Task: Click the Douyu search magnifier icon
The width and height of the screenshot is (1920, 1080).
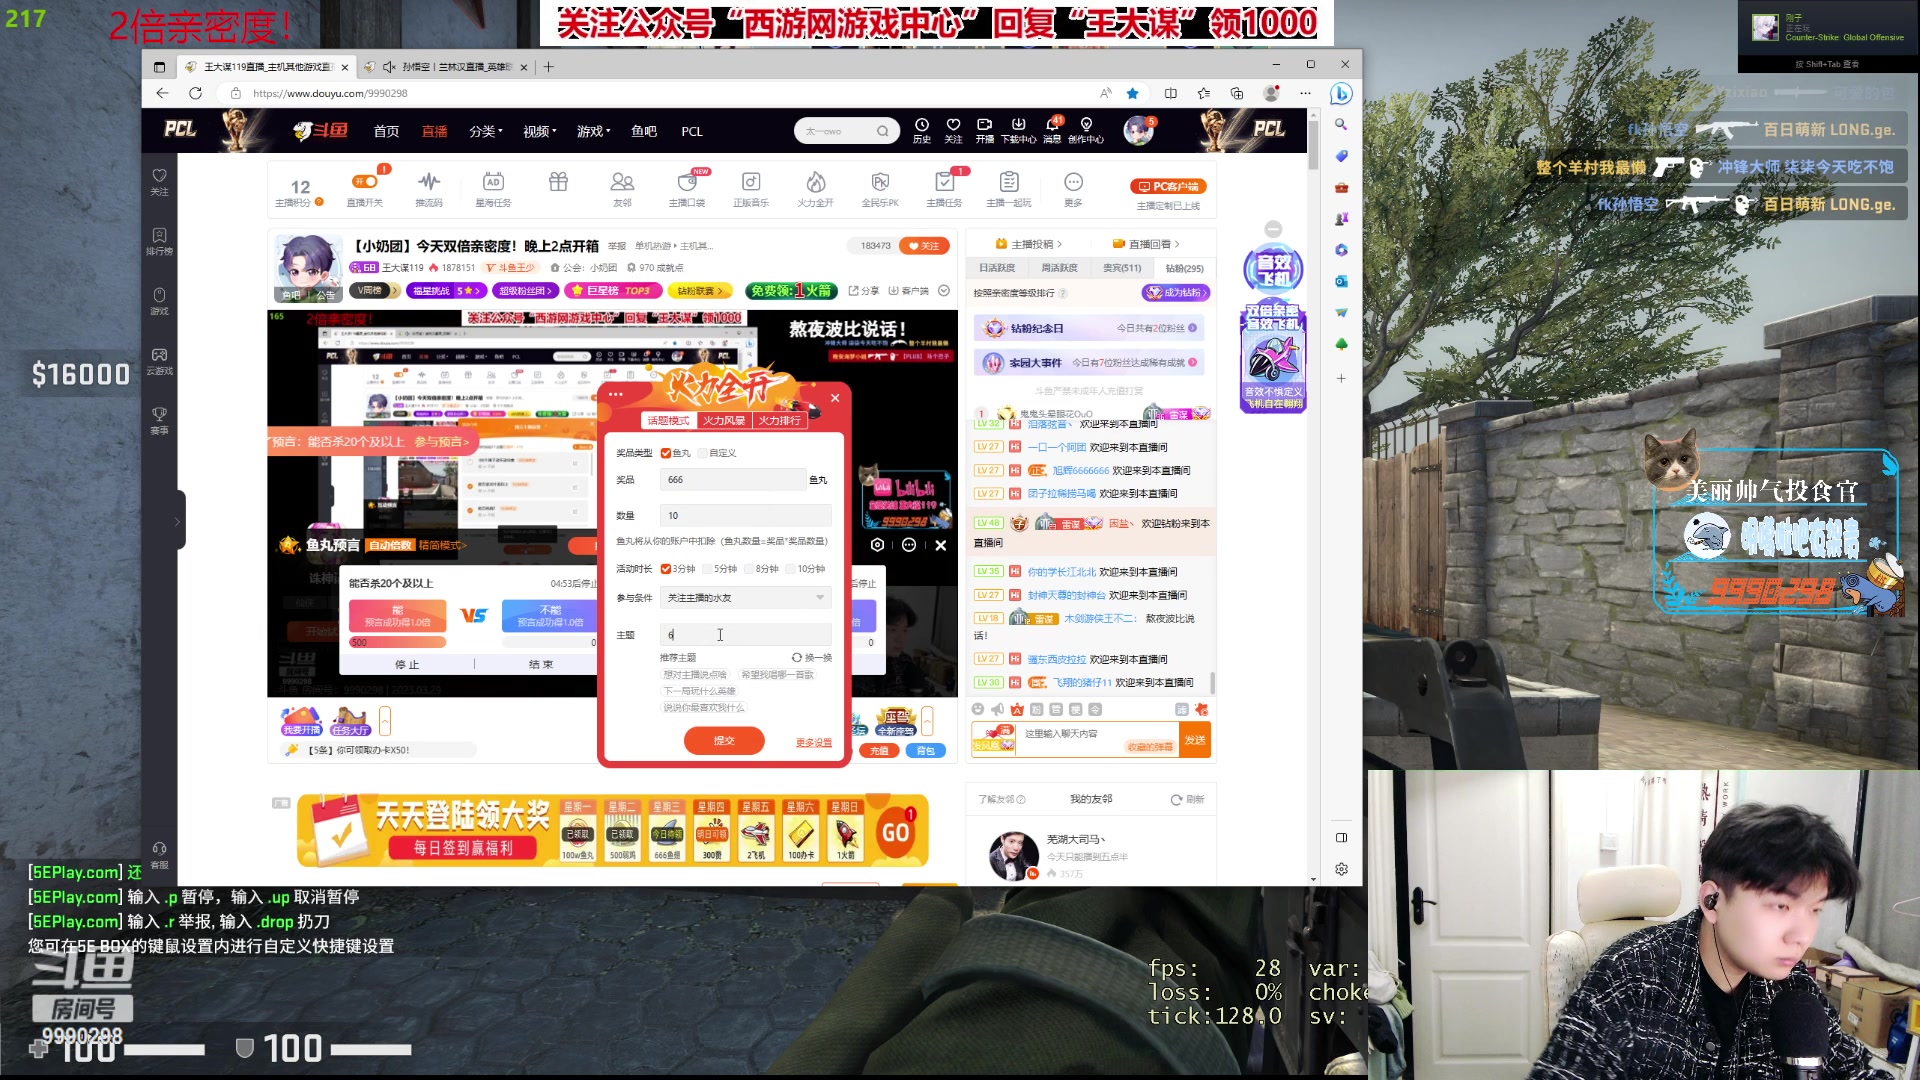Action: tap(883, 131)
